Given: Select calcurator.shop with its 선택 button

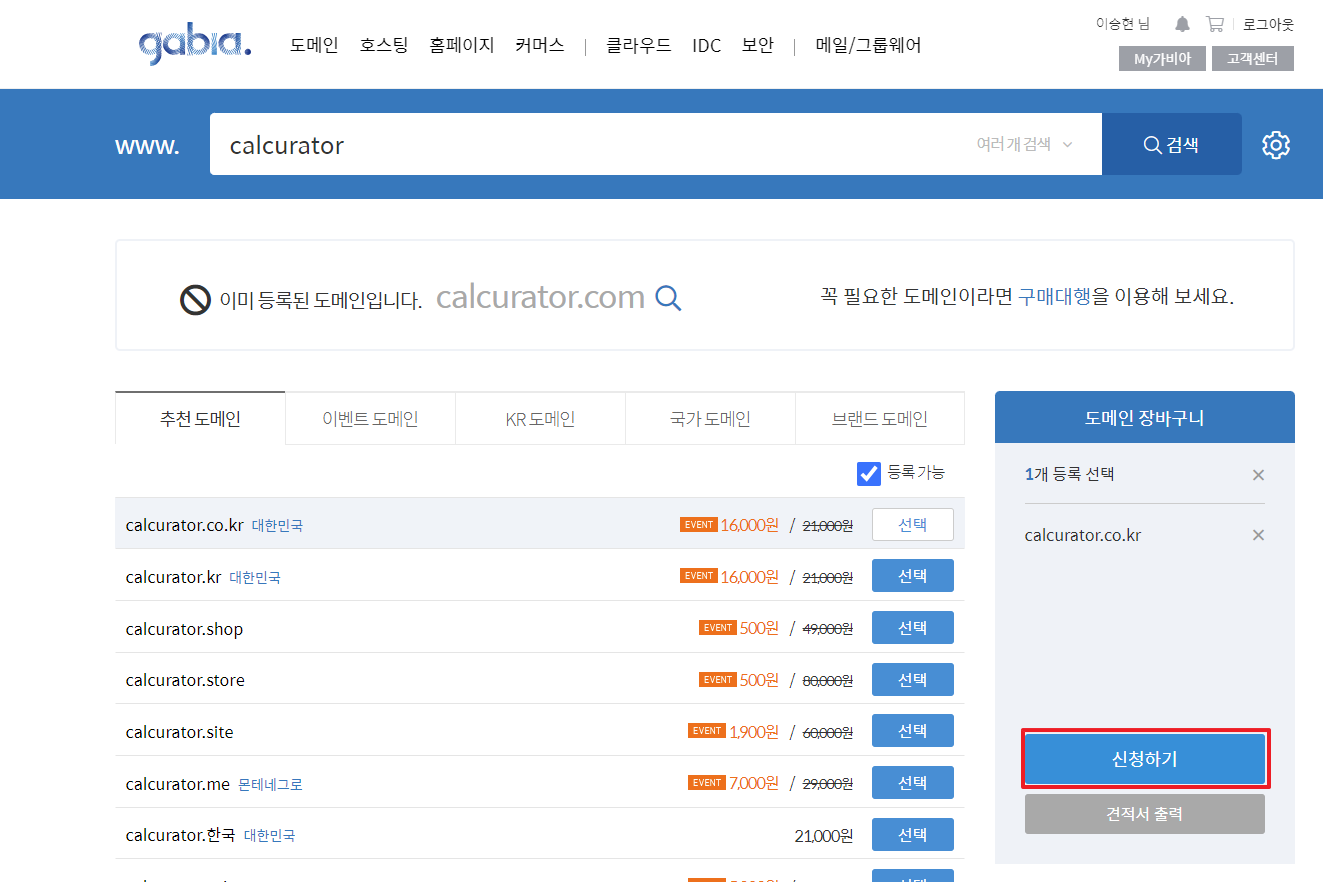Looking at the screenshot, I should pos(912,628).
